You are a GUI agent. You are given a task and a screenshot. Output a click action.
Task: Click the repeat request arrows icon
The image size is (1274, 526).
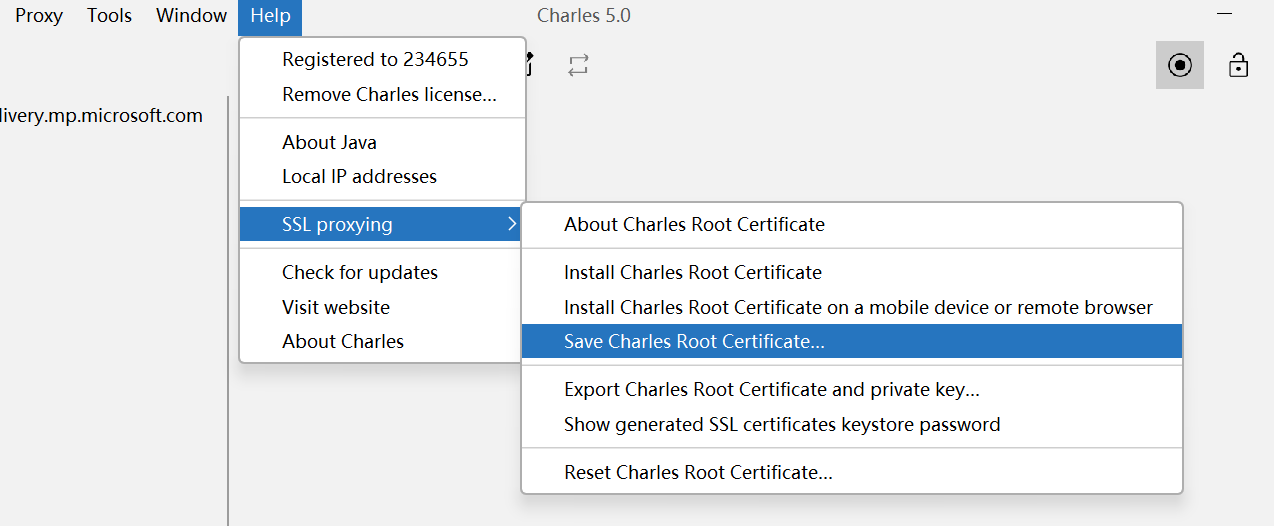click(x=579, y=66)
